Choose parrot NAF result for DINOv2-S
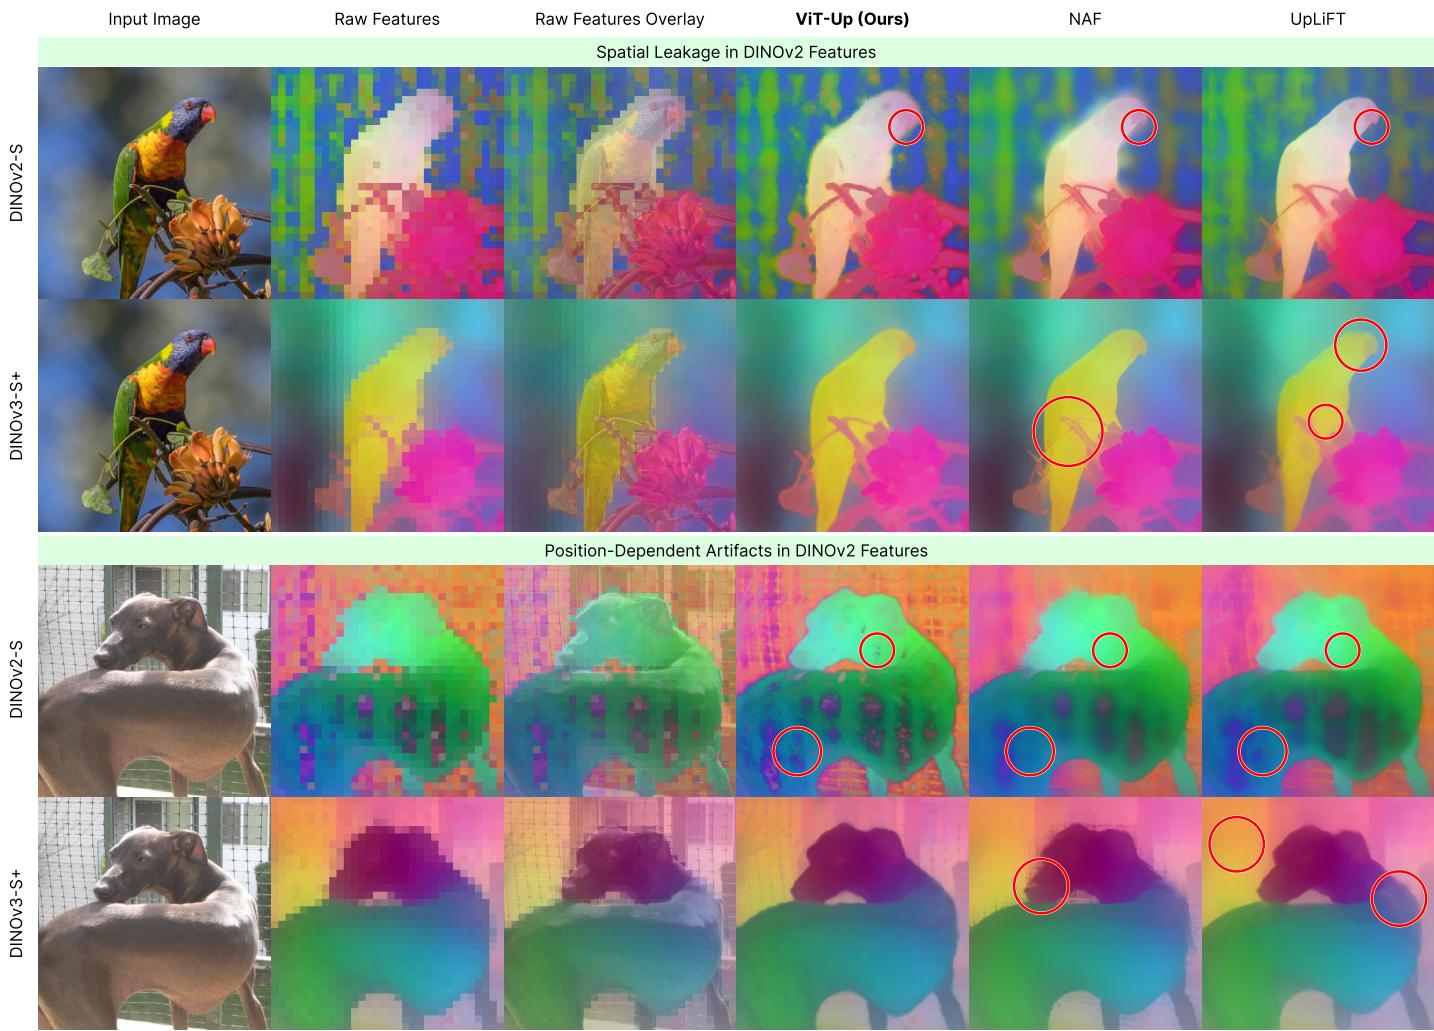This screenshot has height=1031, width=1434. 1085,183
